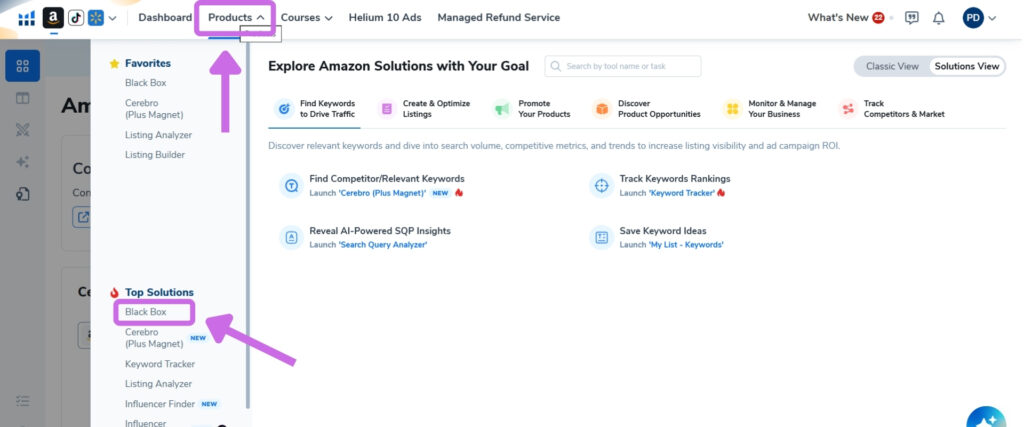The height and width of the screenshot is (427, 1024).
Task: Expand the Courses dropdown
Action: [306, 18]
